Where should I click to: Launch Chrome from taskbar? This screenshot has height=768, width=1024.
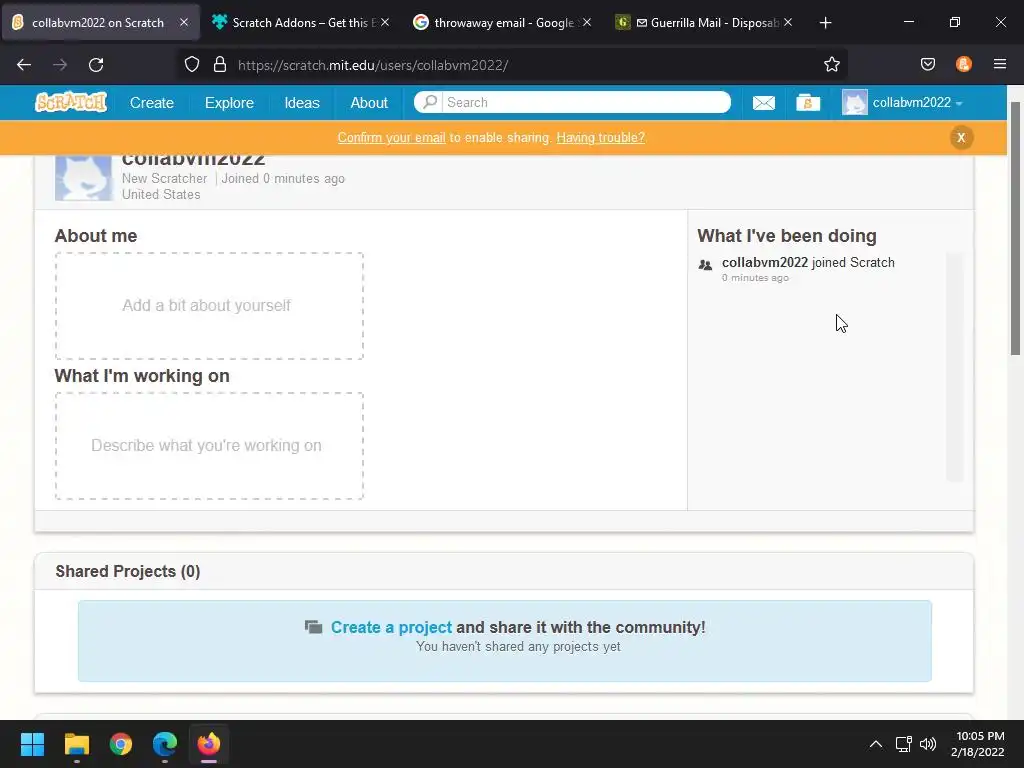121,744
